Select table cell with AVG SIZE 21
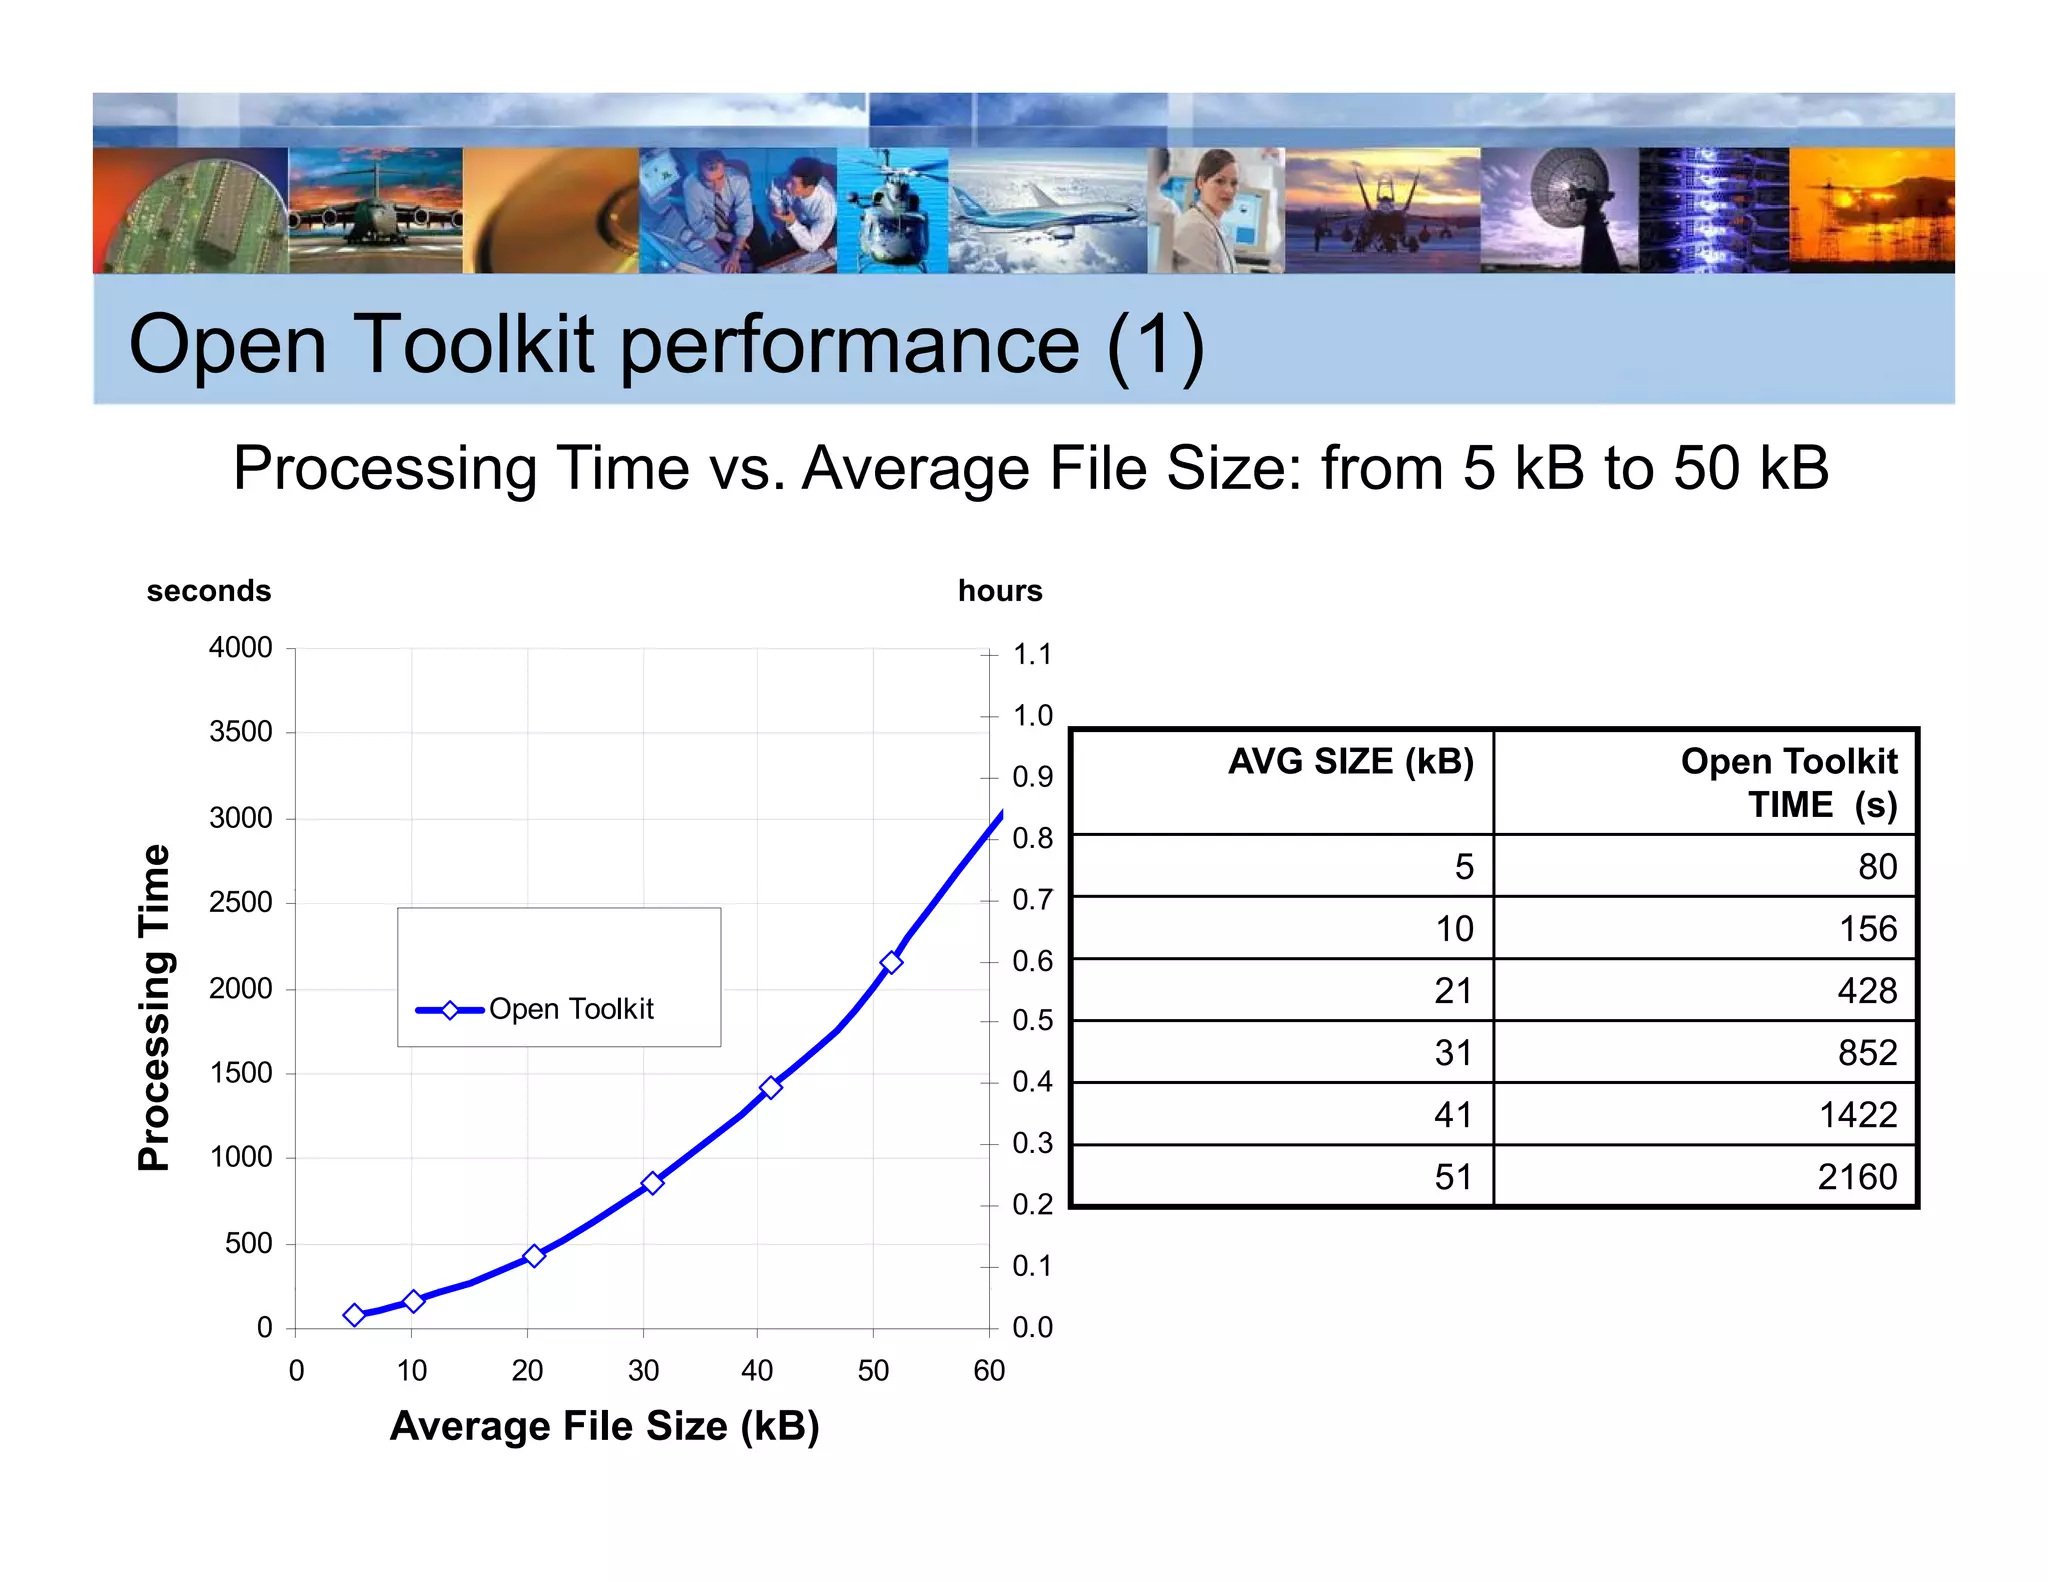This screenshot has height=1582, width=2048. [1283, 990]
